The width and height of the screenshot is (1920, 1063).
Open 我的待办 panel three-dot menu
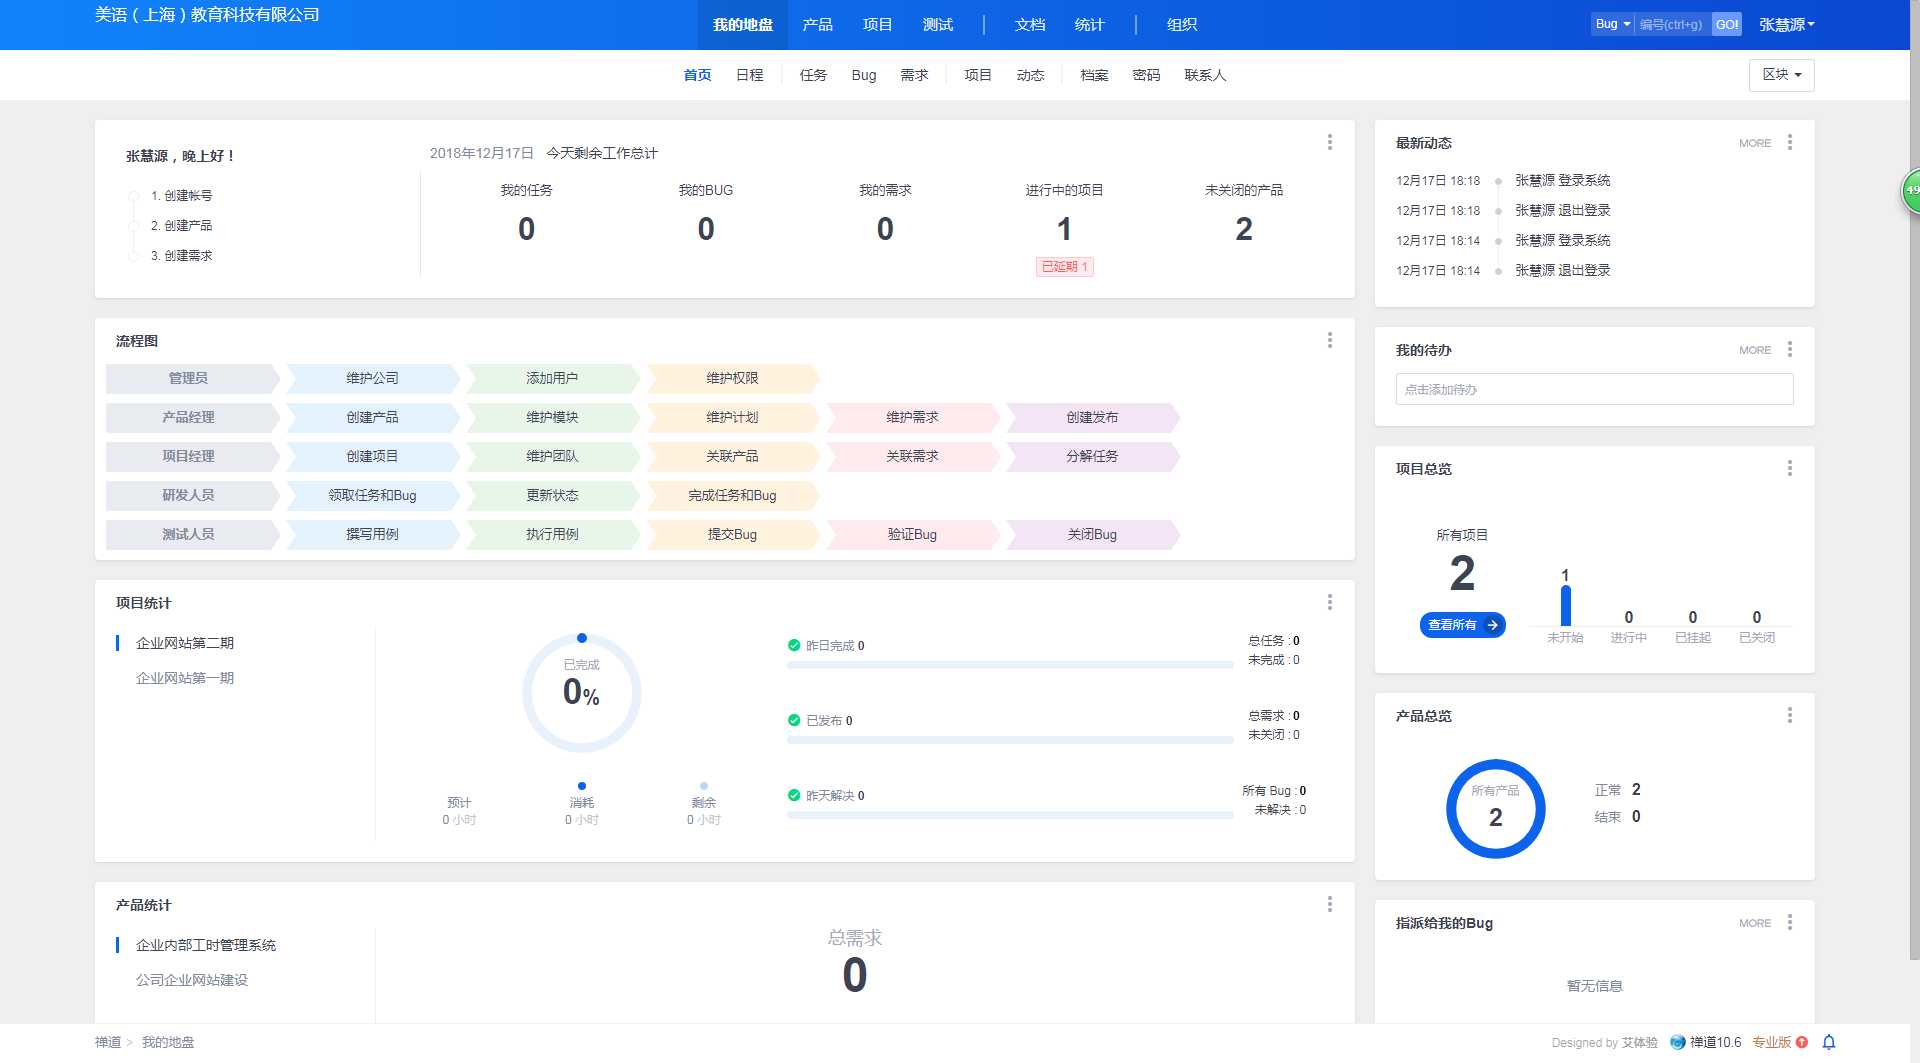pos(1789,349)
